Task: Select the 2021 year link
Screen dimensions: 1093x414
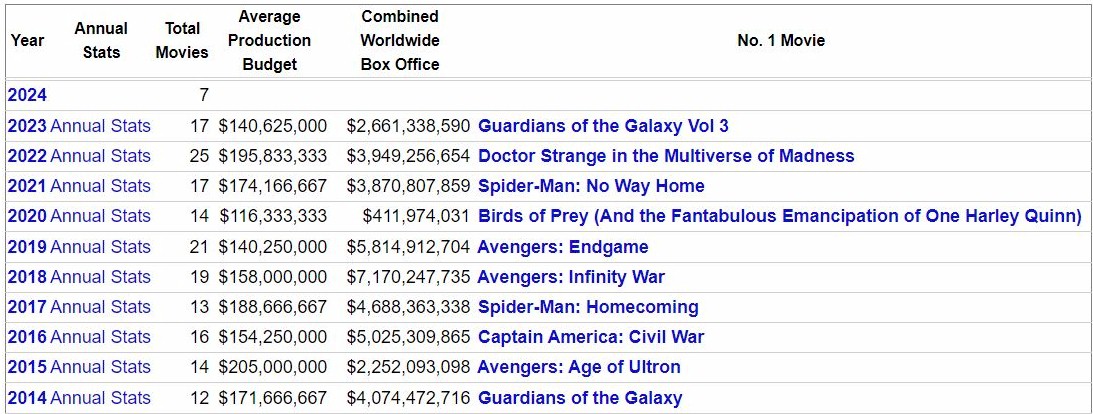Action: 27,186
